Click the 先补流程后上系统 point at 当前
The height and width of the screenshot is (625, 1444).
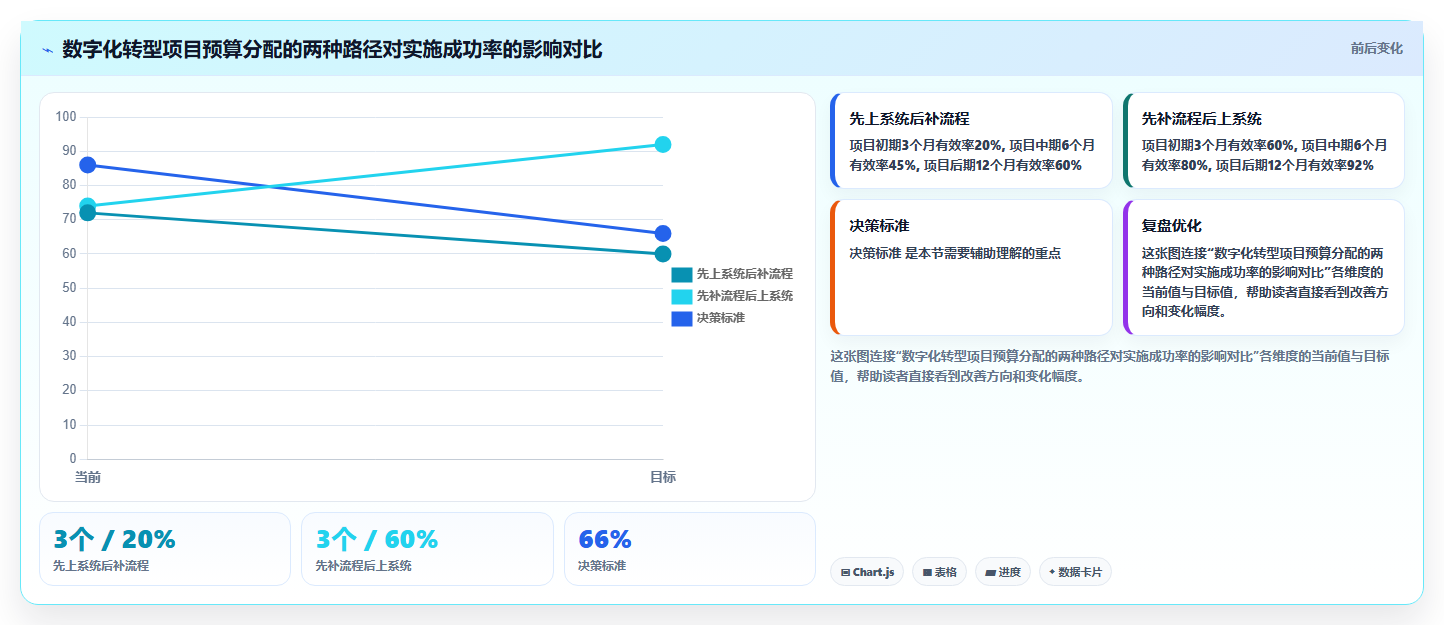tap(88, 206)
